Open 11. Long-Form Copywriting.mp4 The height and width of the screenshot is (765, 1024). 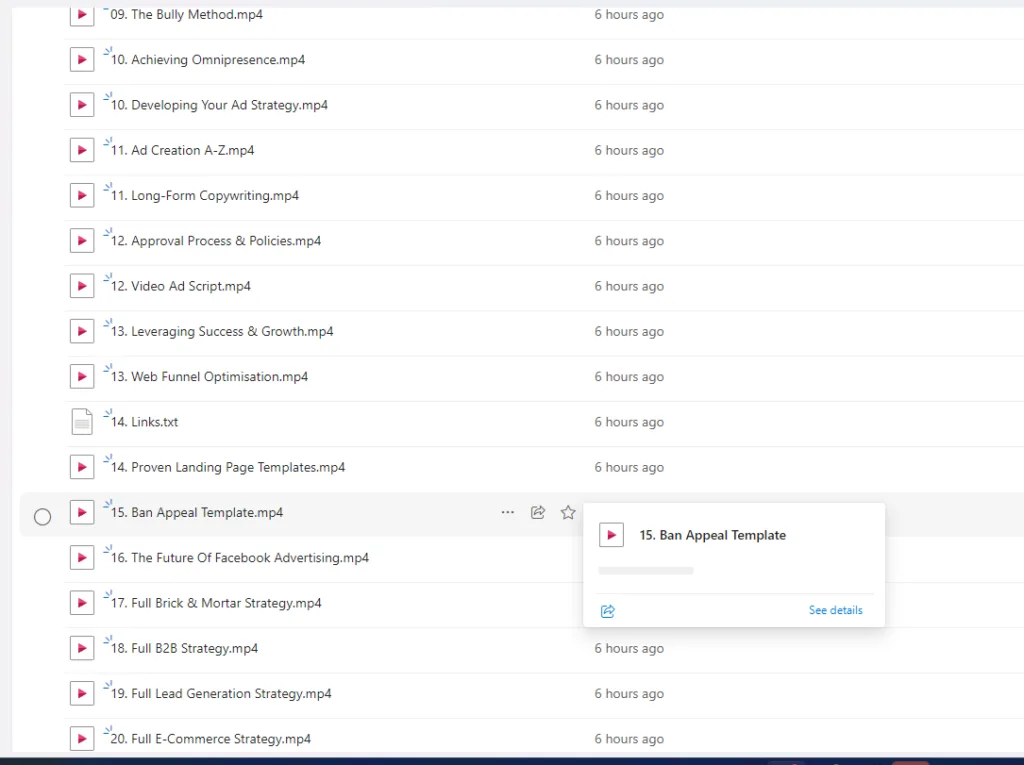(x=205, y=196)
